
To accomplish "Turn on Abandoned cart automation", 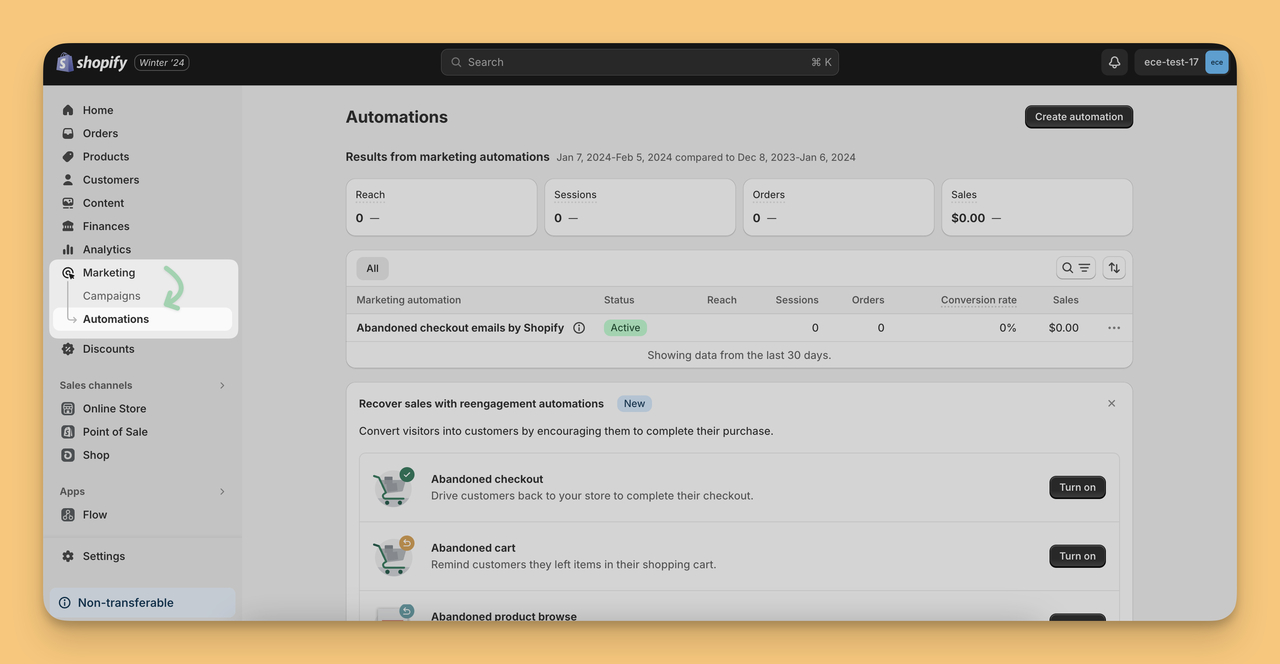I will pyautogui.click(x=1077, y=556).
